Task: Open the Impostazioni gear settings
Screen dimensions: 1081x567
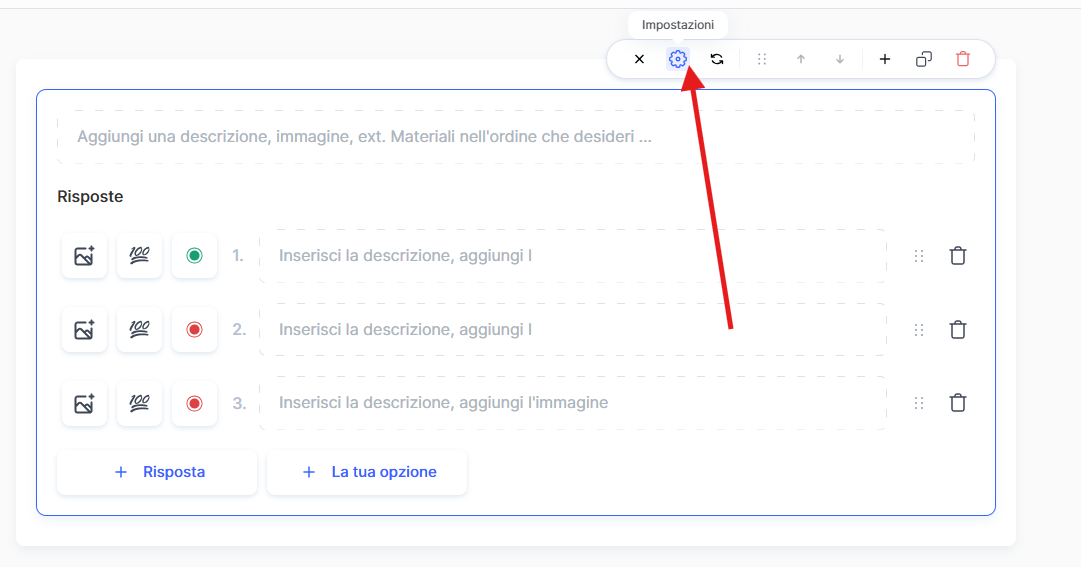Action: click(678, 59)
